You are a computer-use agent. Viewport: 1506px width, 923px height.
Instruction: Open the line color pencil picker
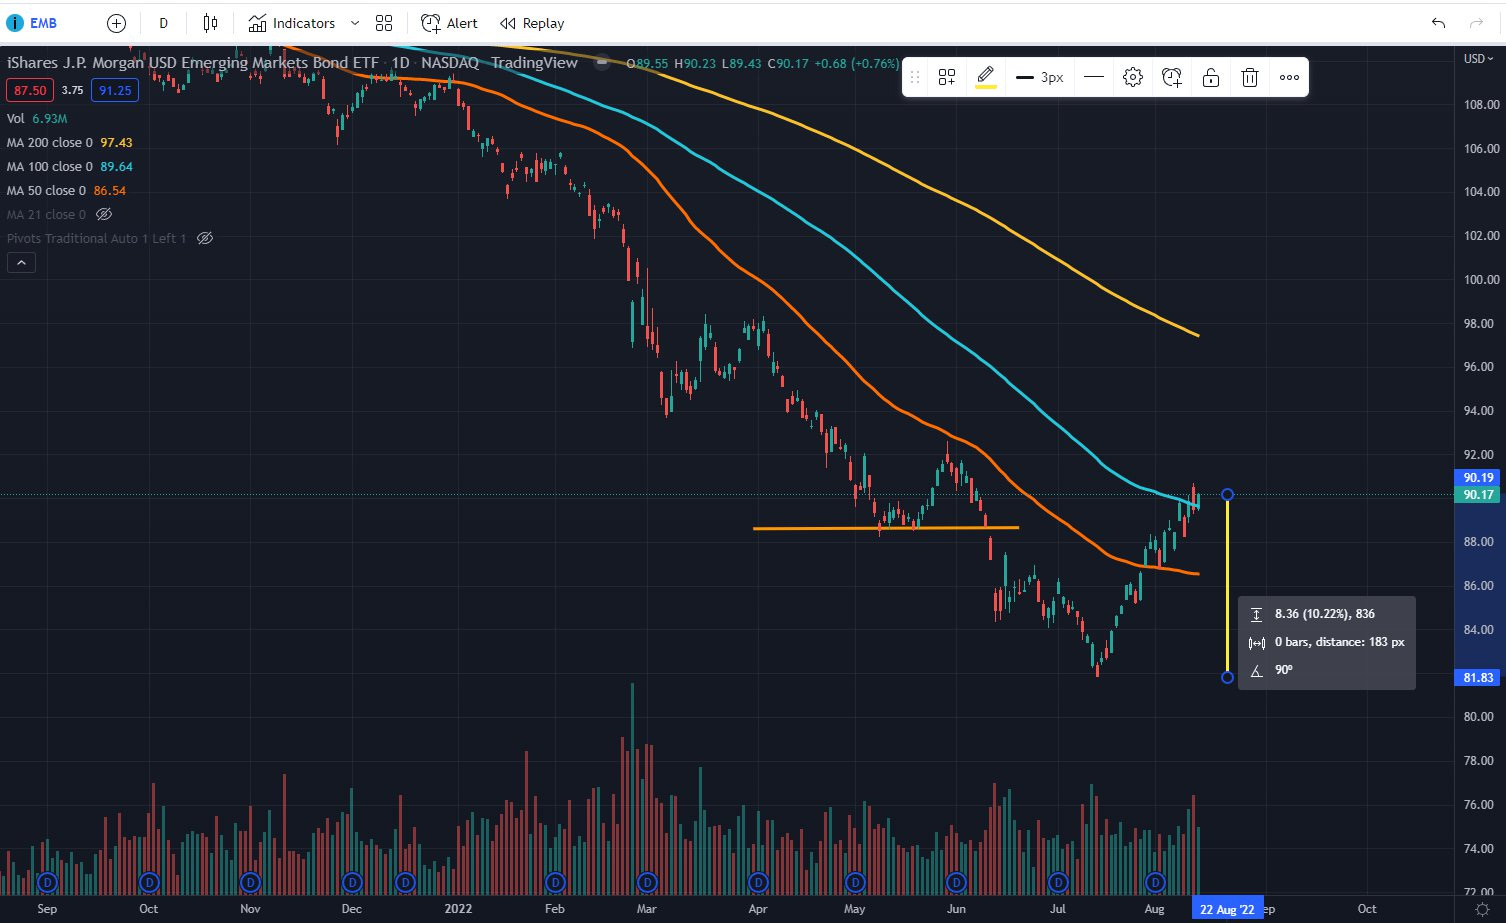985,77
